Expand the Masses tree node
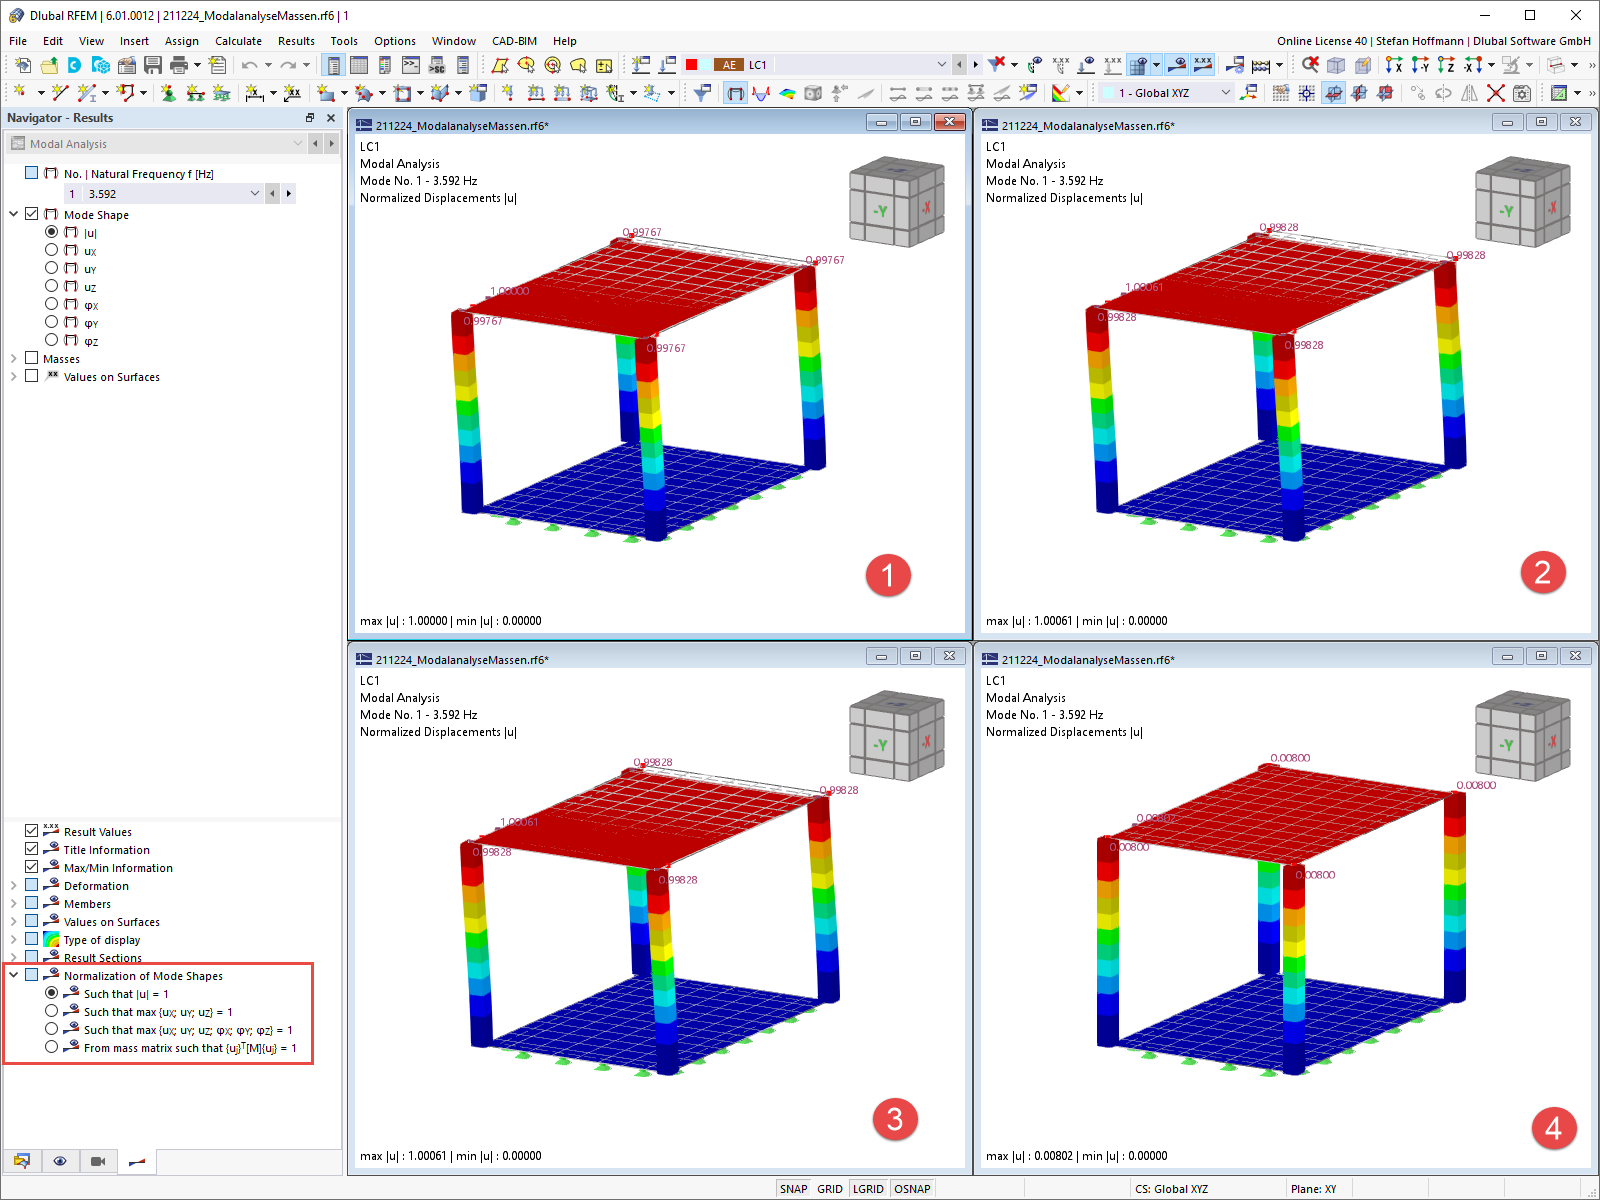The height and width of the screenshot is (1200, 1600). (13, 358)
